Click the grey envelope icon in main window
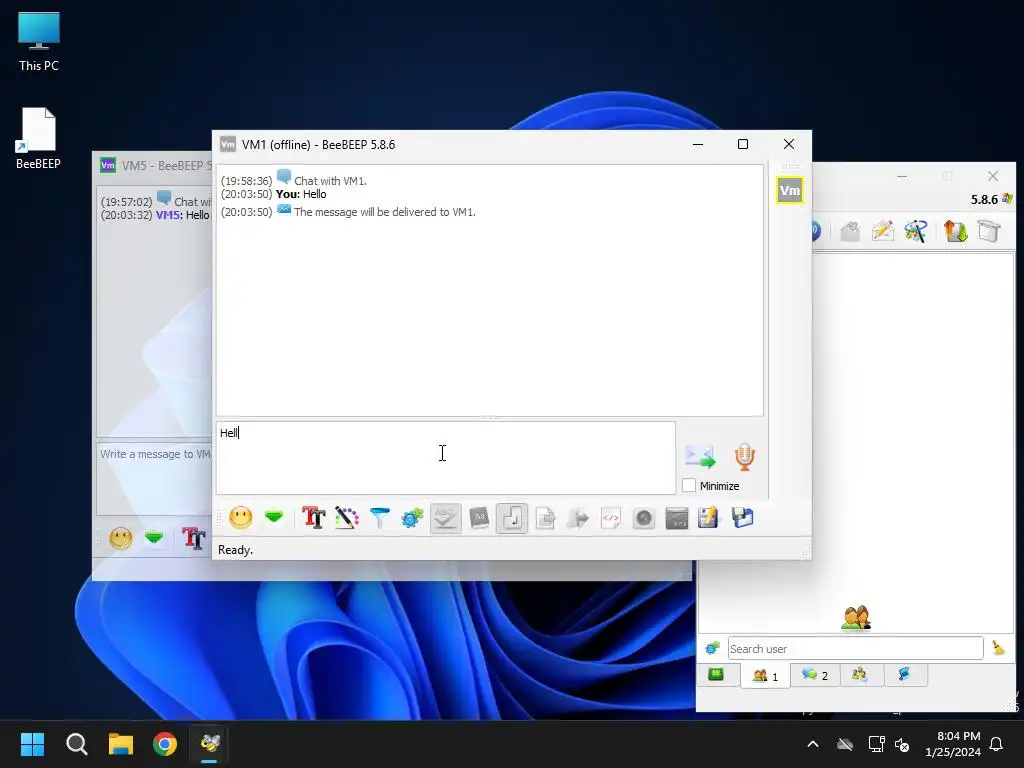Image resolution: width=1024 pixels, height=768 pixels. (850, 231)
